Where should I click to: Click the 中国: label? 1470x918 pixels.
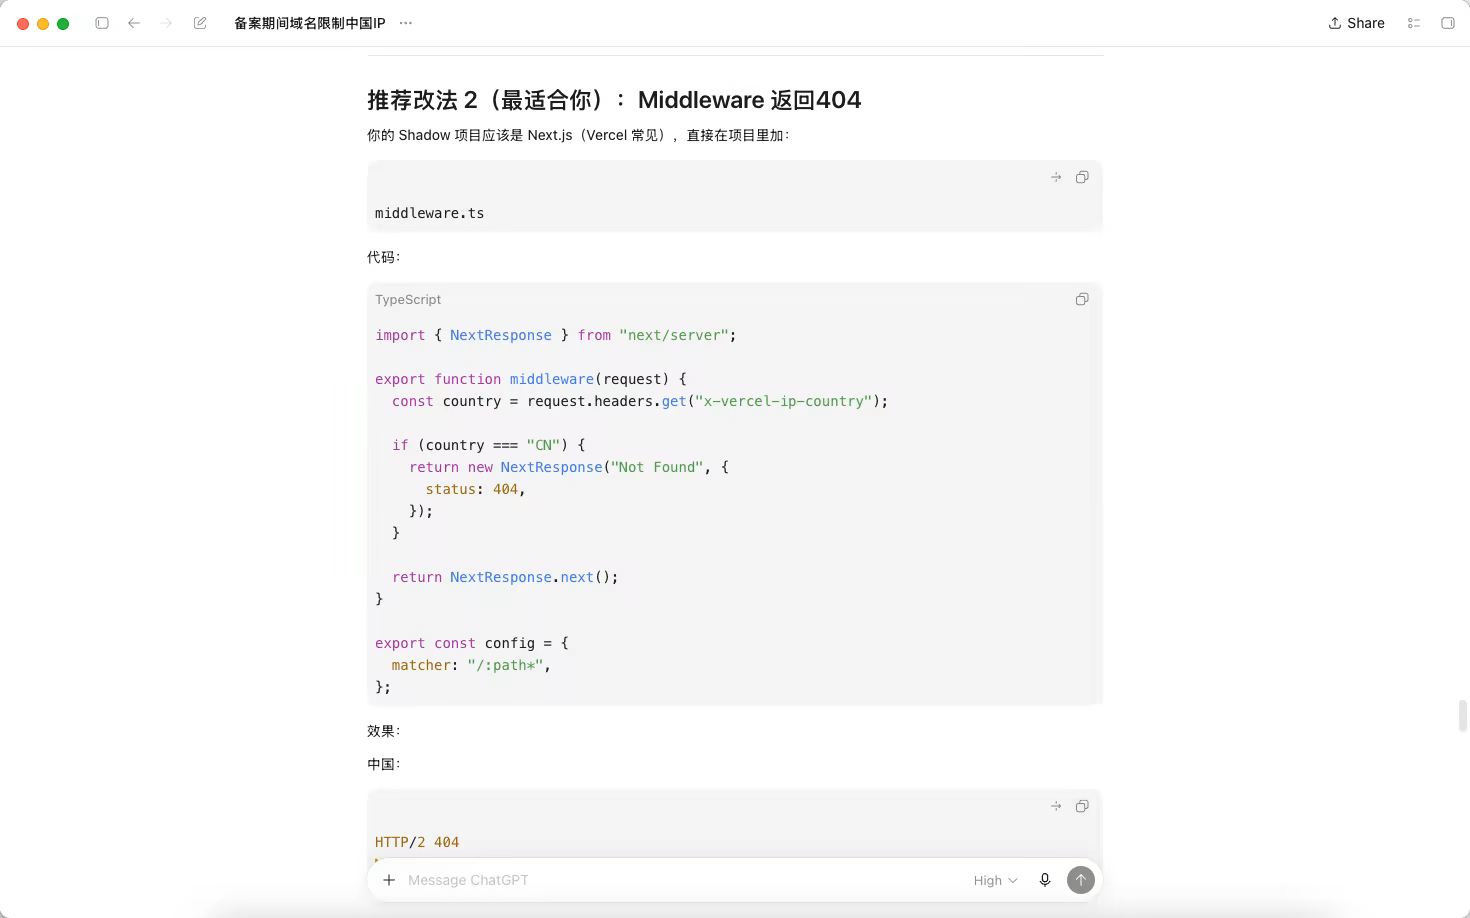[383, 764]
